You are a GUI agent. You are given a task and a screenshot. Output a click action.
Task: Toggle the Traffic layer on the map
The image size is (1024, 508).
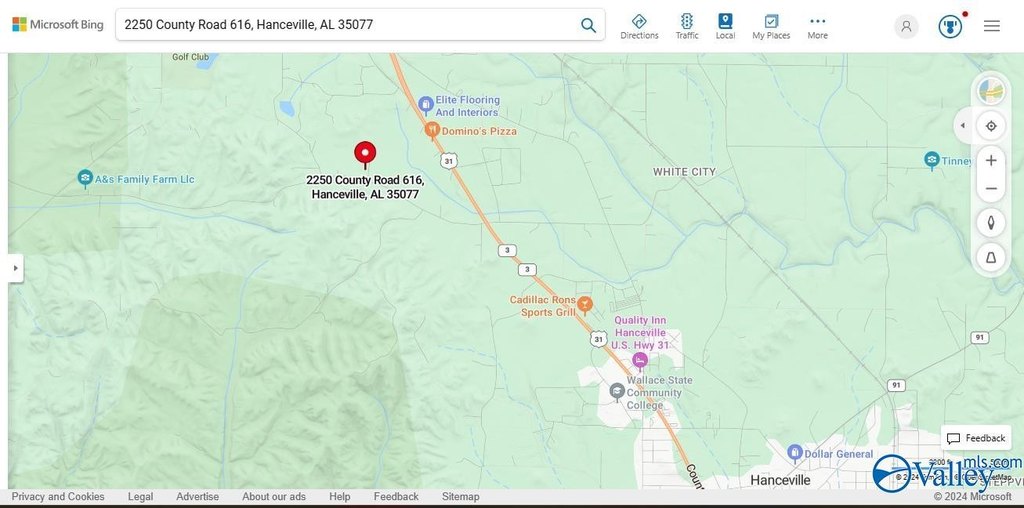point(687,26)
